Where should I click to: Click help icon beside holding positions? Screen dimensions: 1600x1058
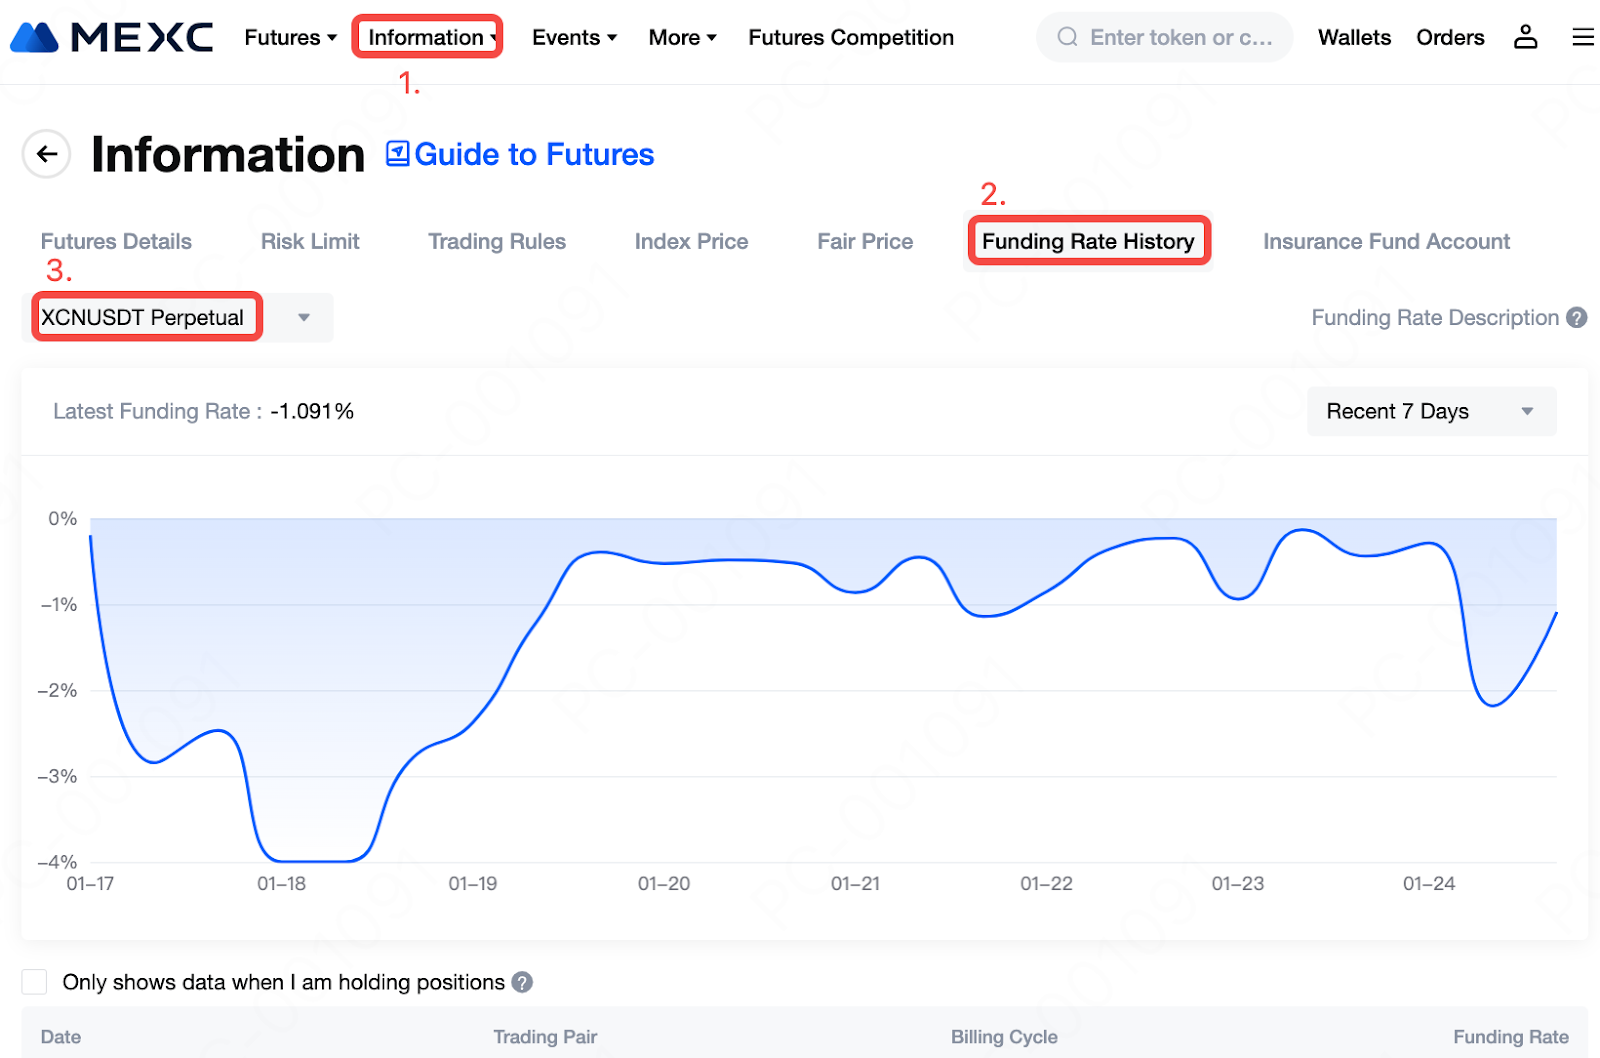[x=522, y=982]
